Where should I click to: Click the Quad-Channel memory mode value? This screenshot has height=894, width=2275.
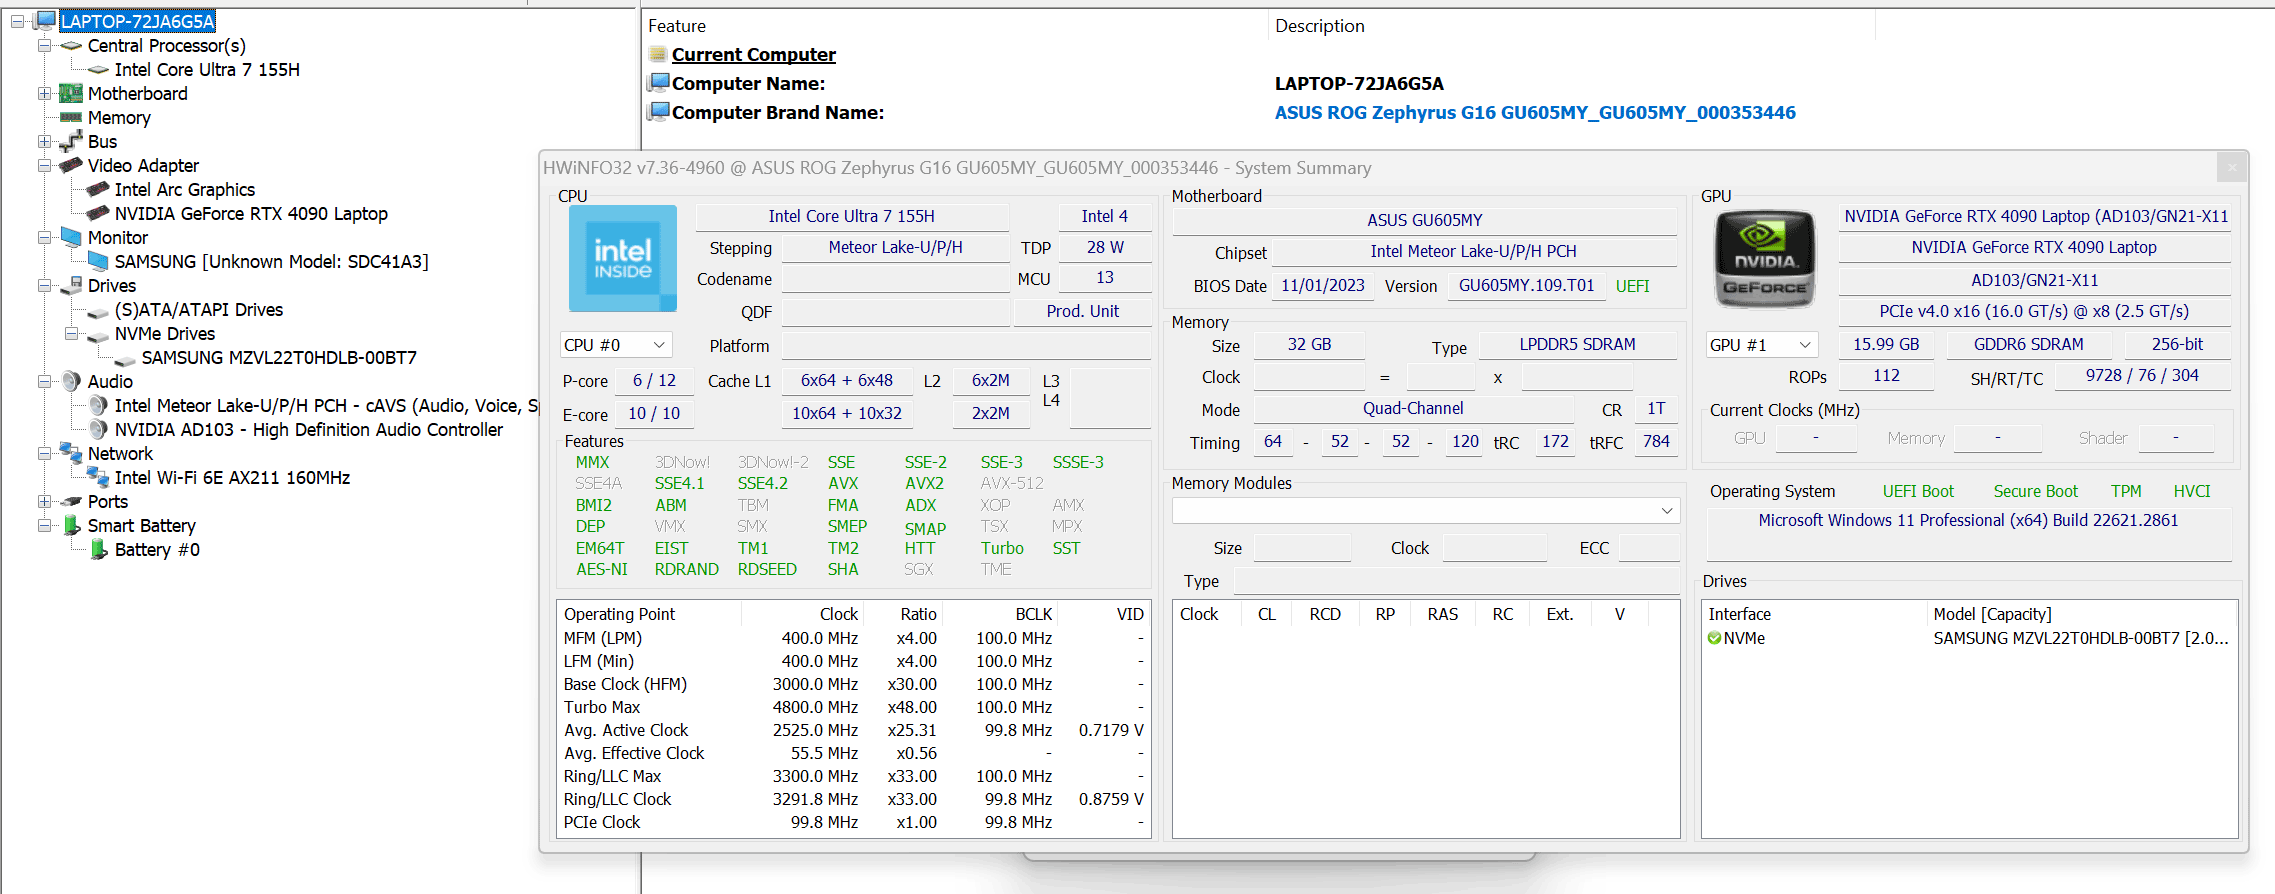pos(1413,408)
